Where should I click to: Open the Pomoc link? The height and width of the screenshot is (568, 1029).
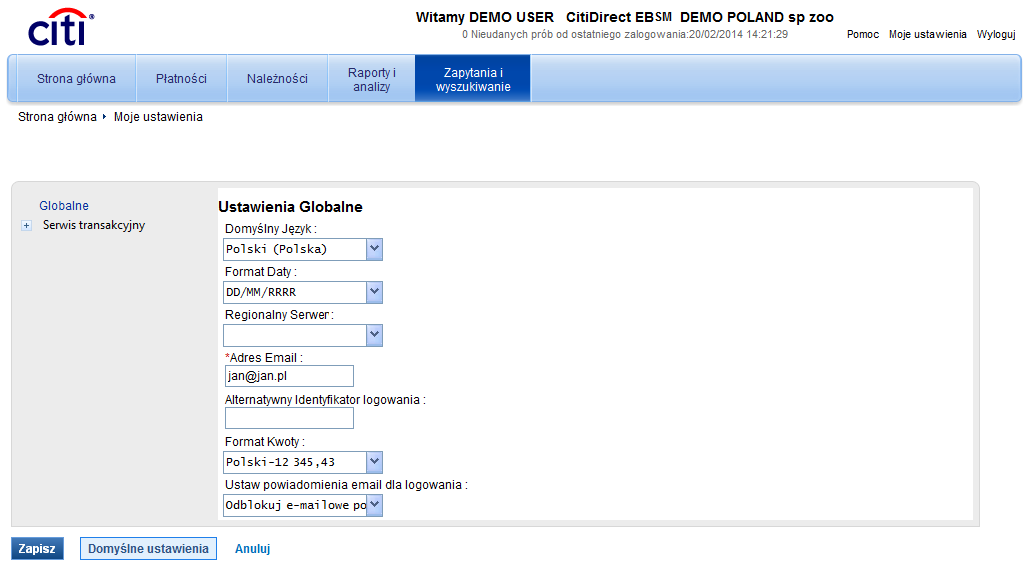[x=862, y=34]
